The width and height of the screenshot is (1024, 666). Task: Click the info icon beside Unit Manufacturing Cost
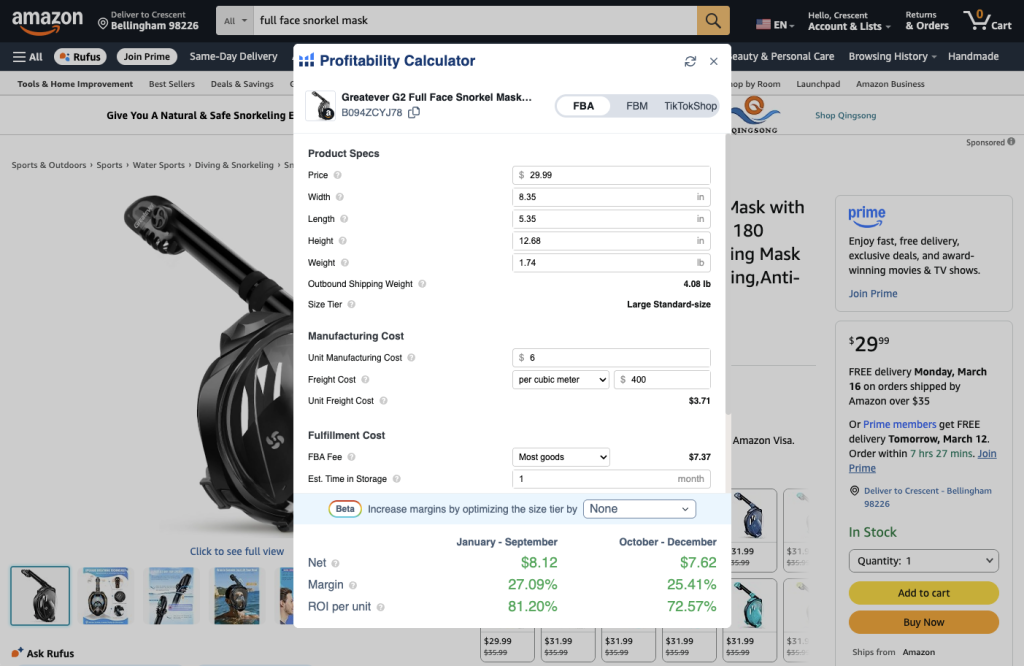tap(412, 358)
